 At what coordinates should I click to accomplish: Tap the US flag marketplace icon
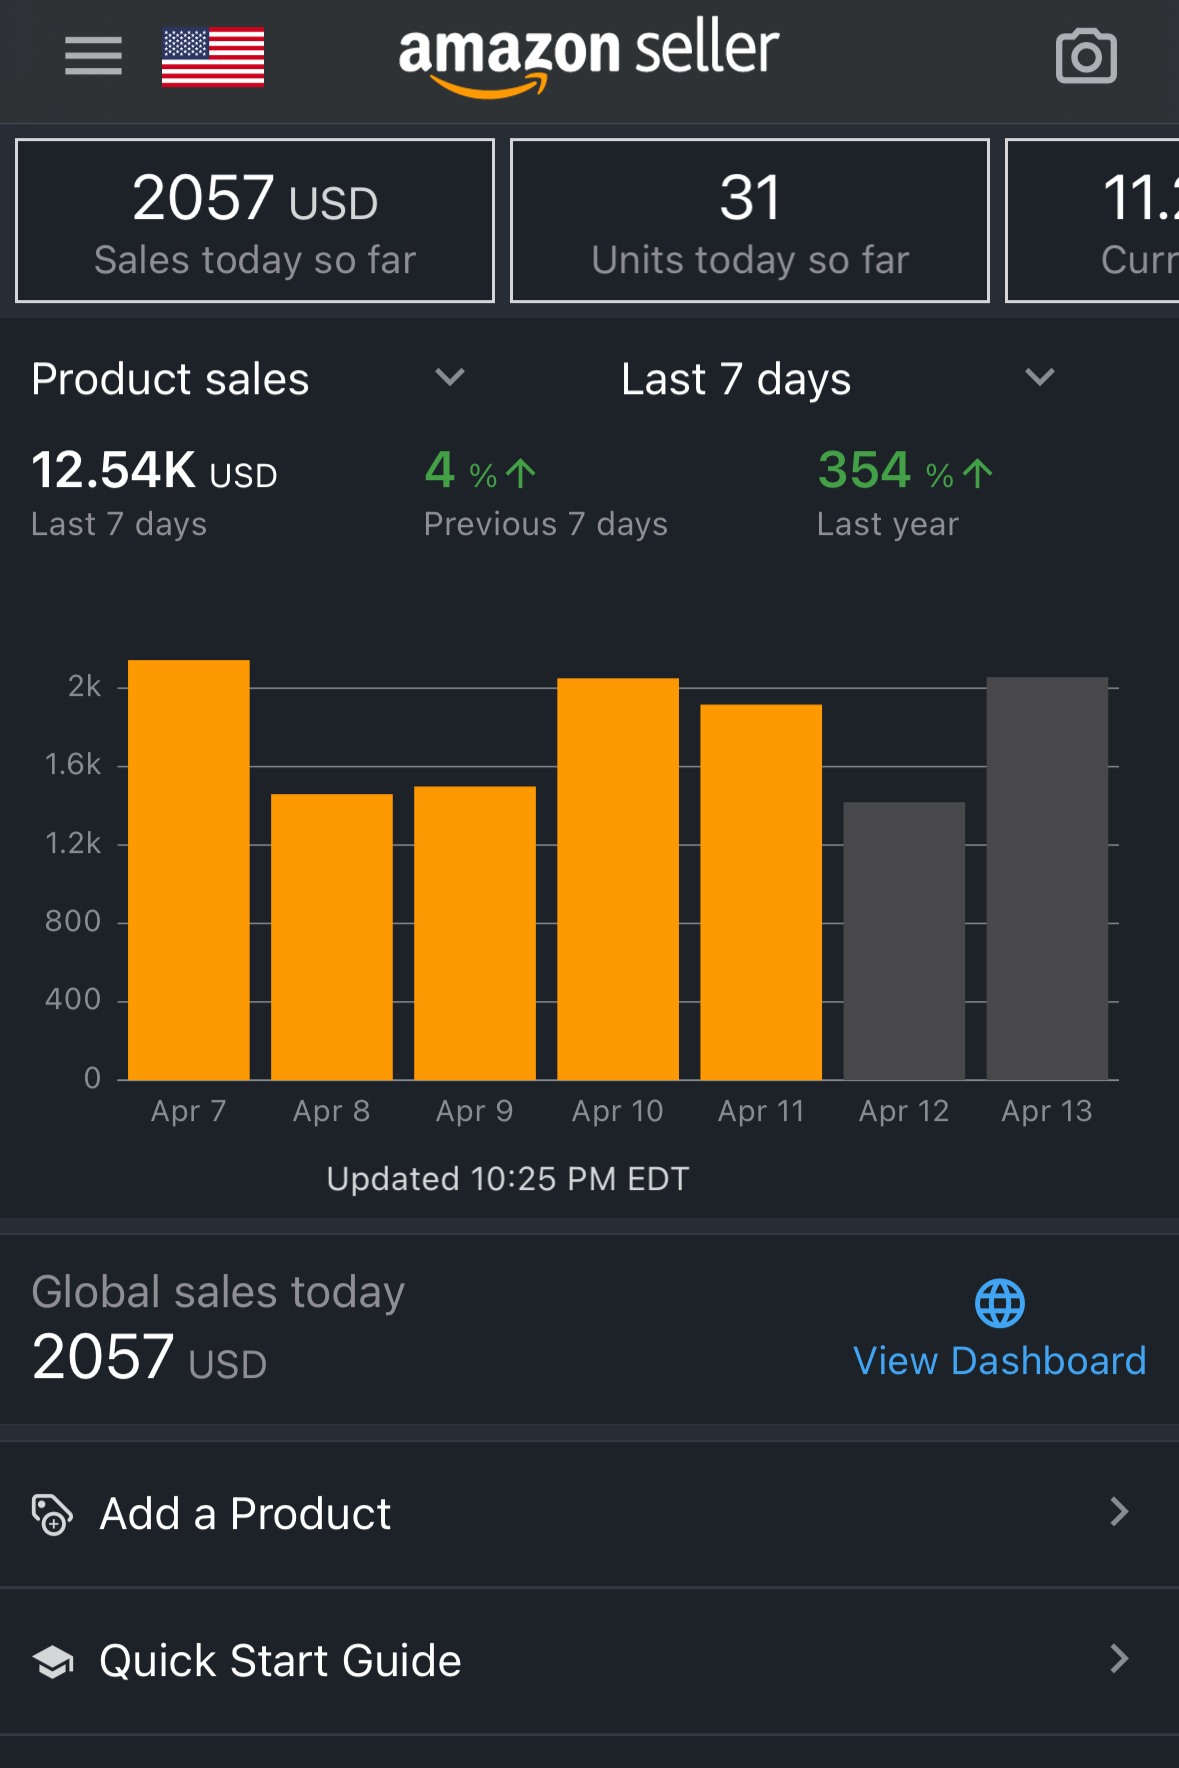(x=213, y=57)
